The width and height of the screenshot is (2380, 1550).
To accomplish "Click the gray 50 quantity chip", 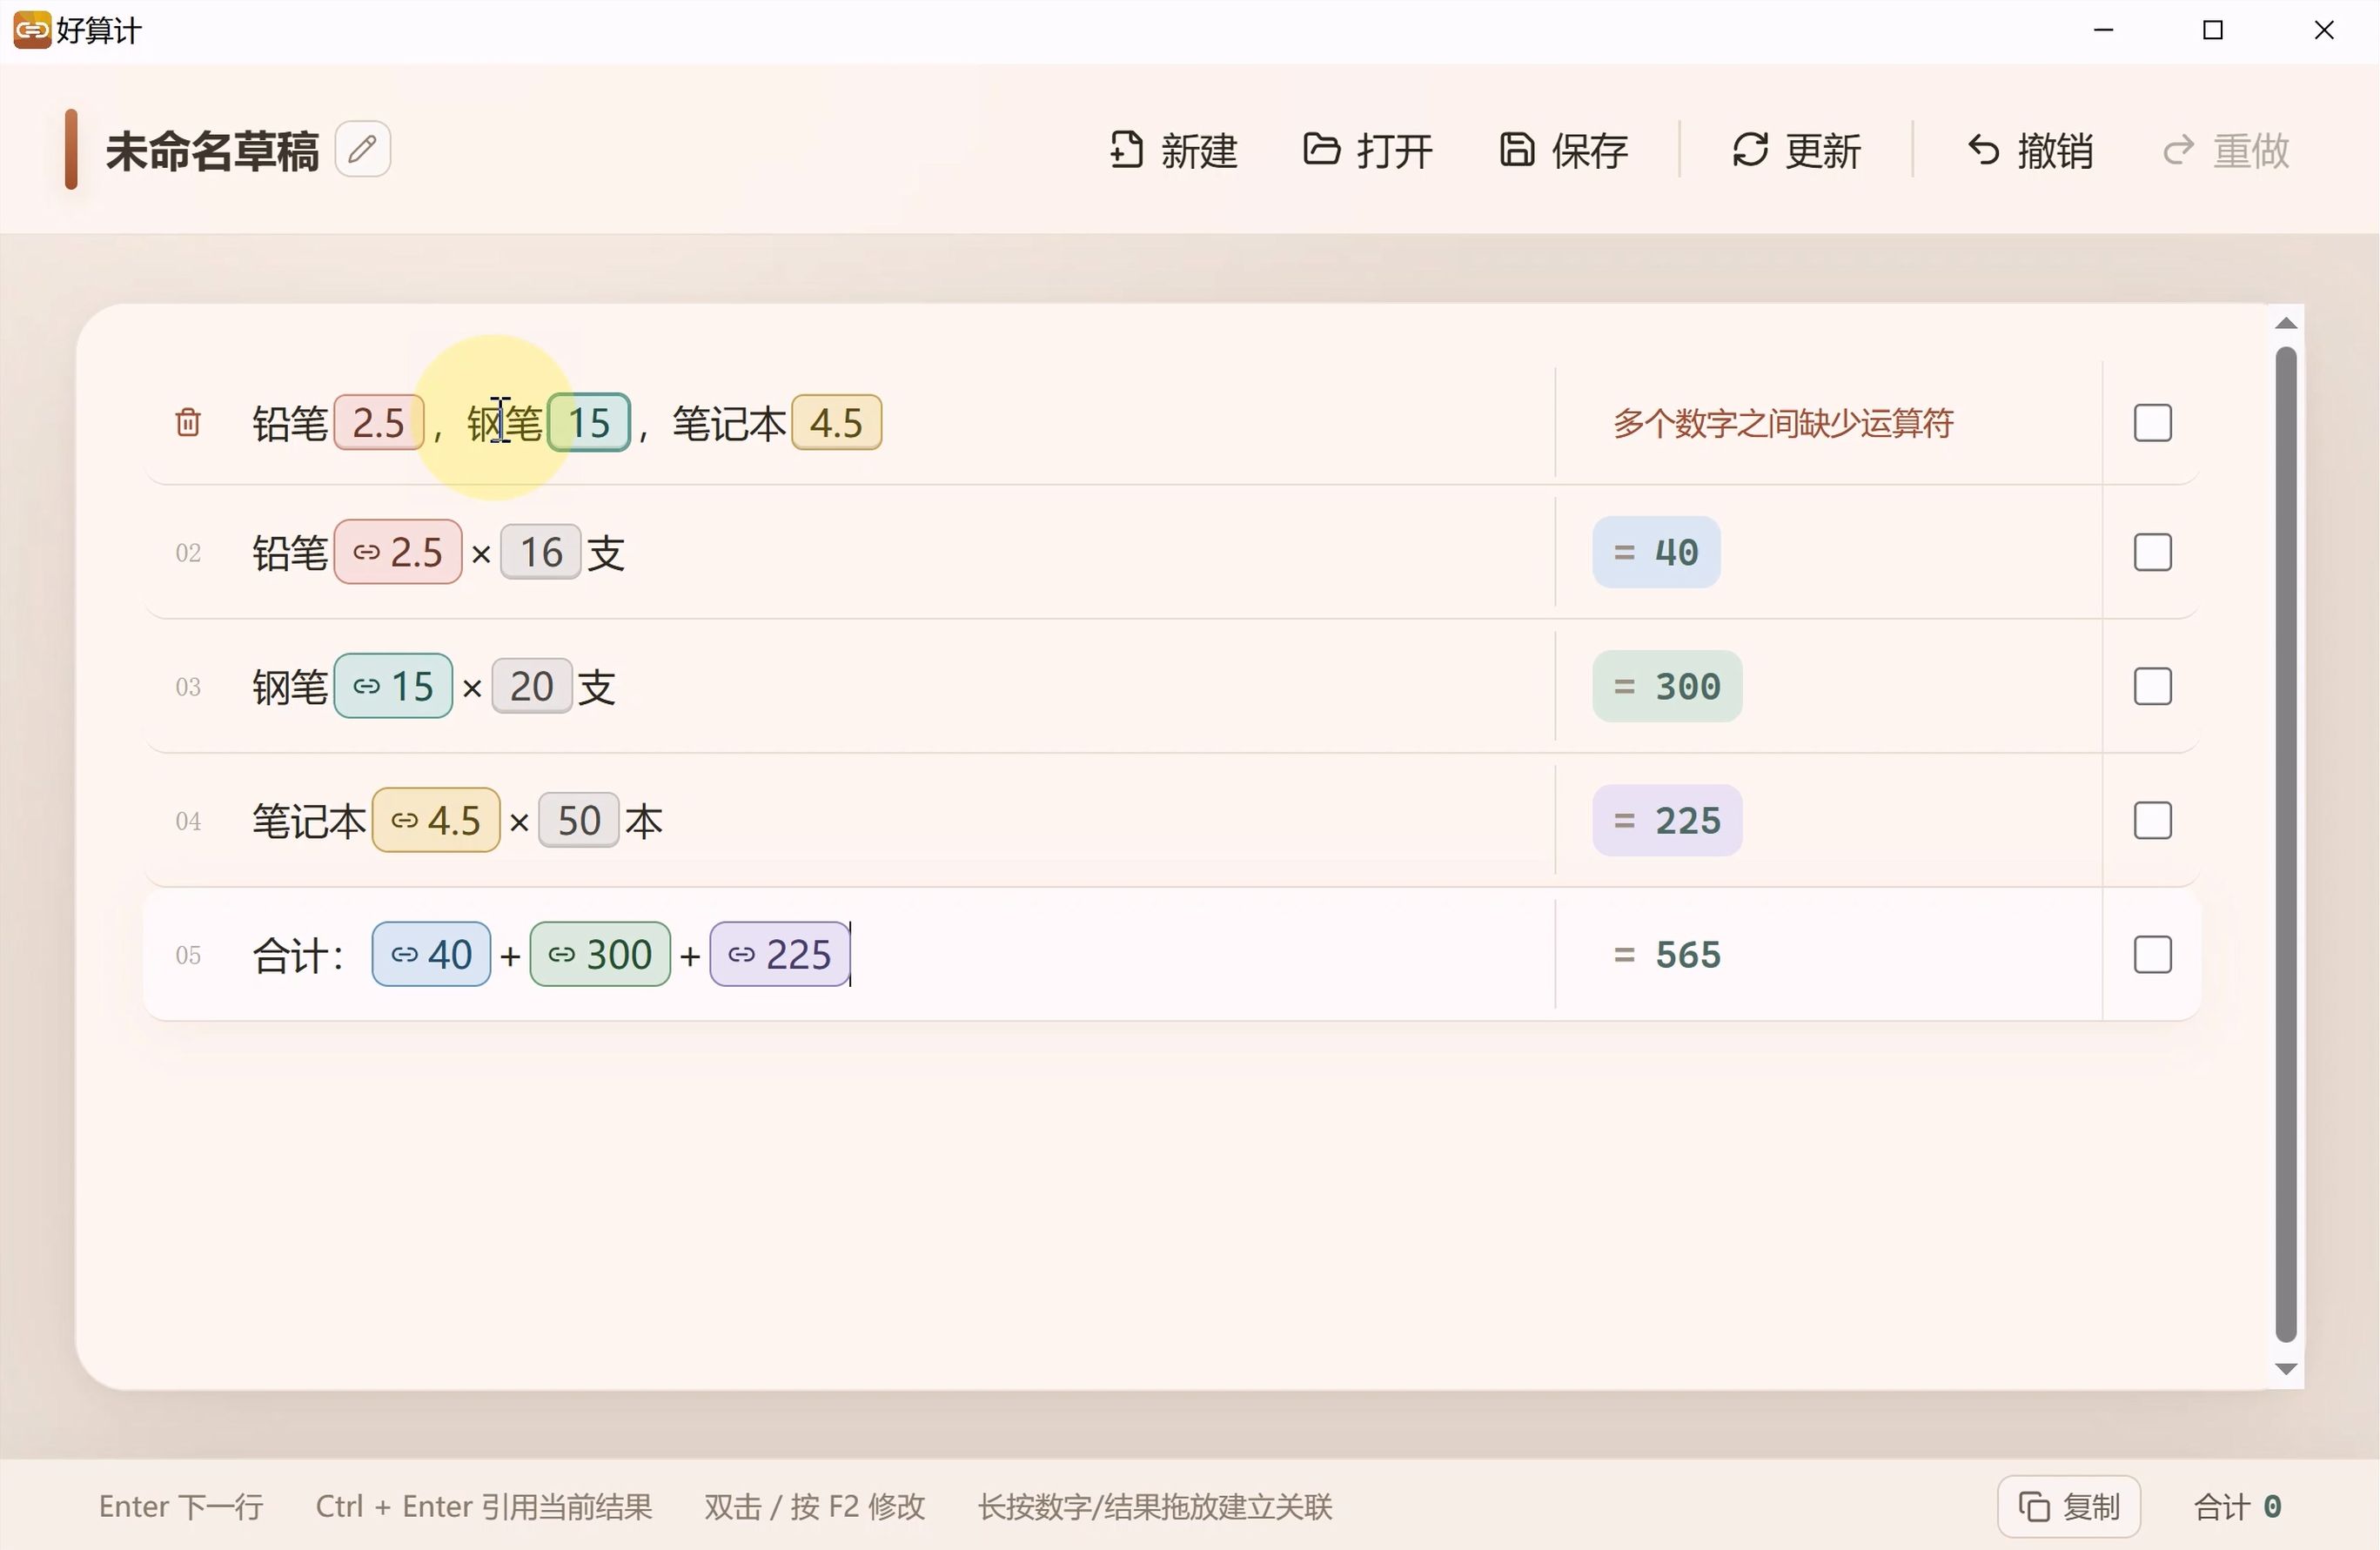I will pyautogui.click(x=579, y=820).
